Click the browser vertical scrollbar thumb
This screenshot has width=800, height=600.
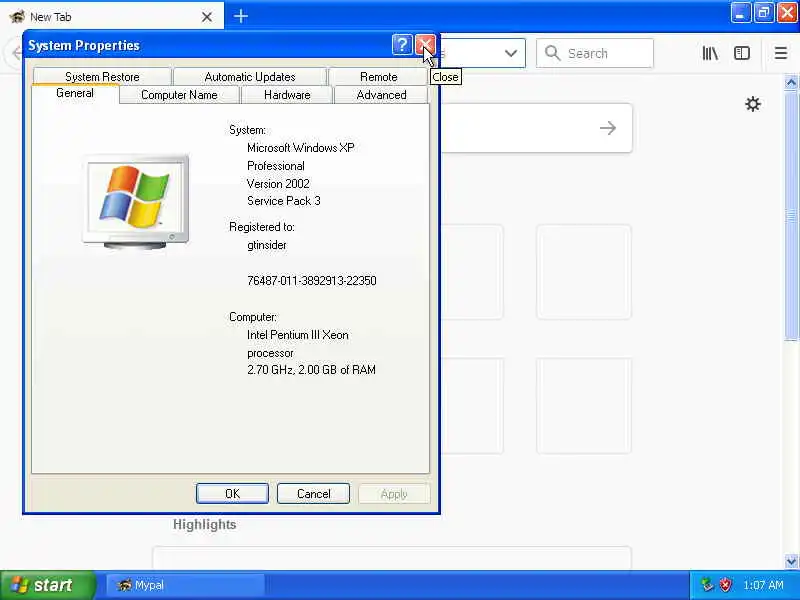coord(791,215)
